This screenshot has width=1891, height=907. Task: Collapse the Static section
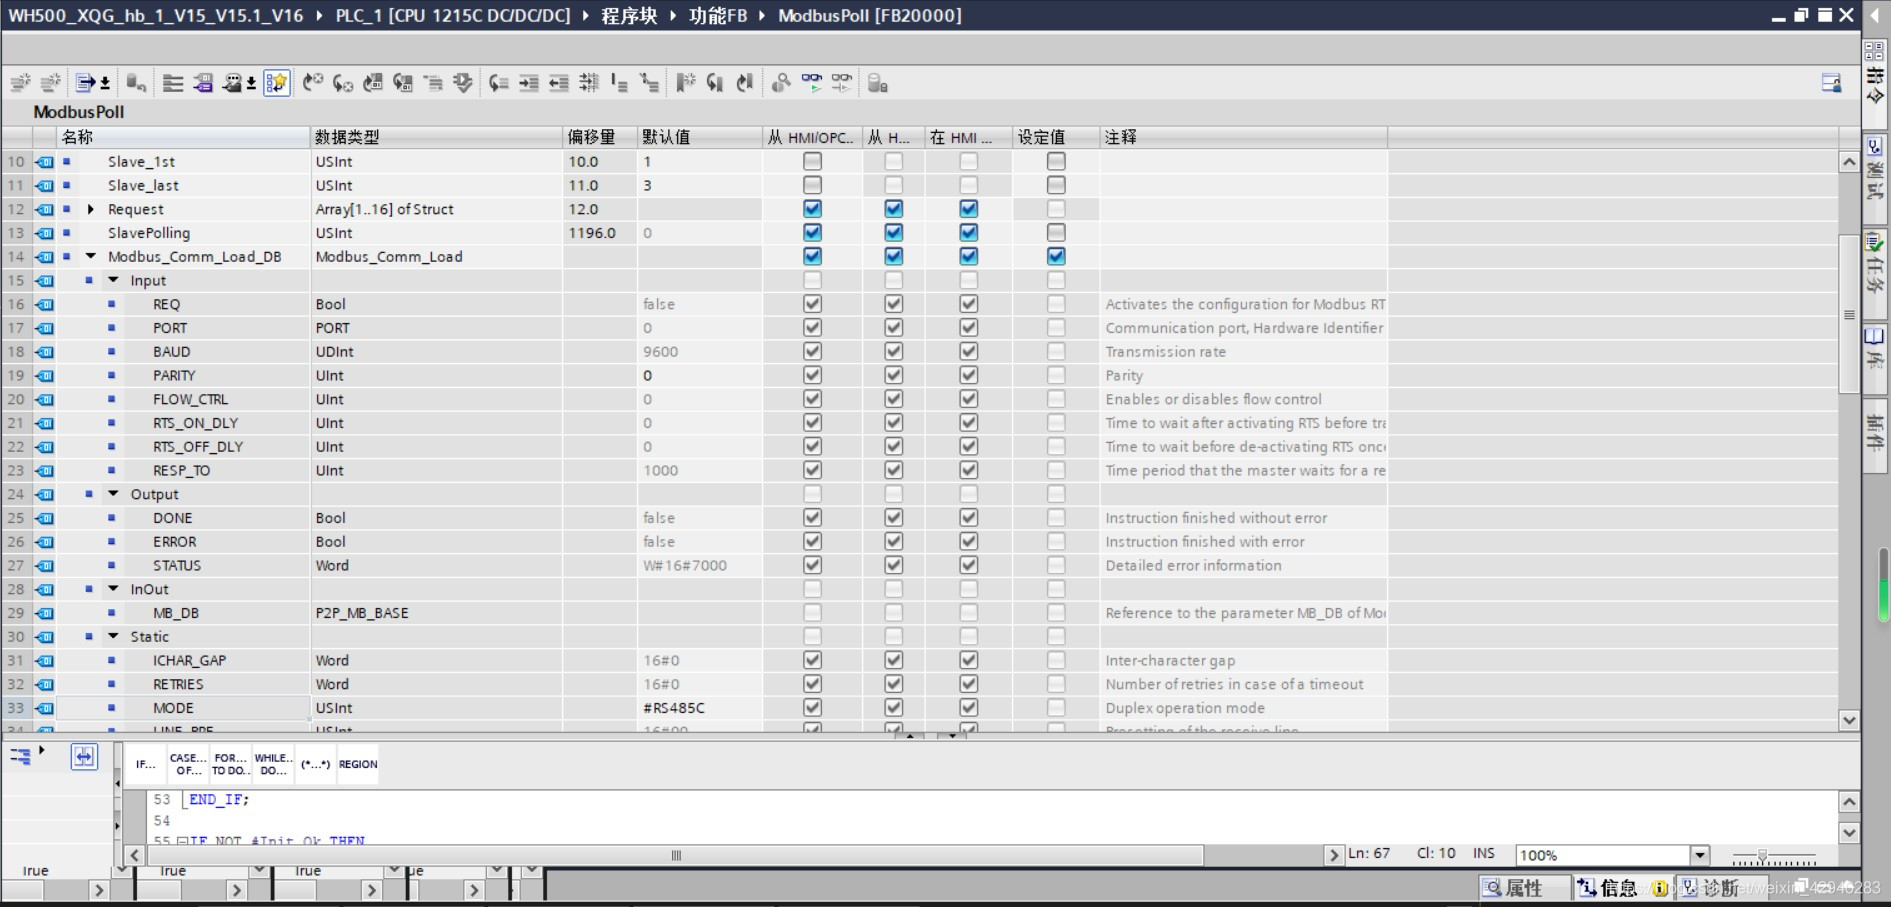click(x=113, y=637)
